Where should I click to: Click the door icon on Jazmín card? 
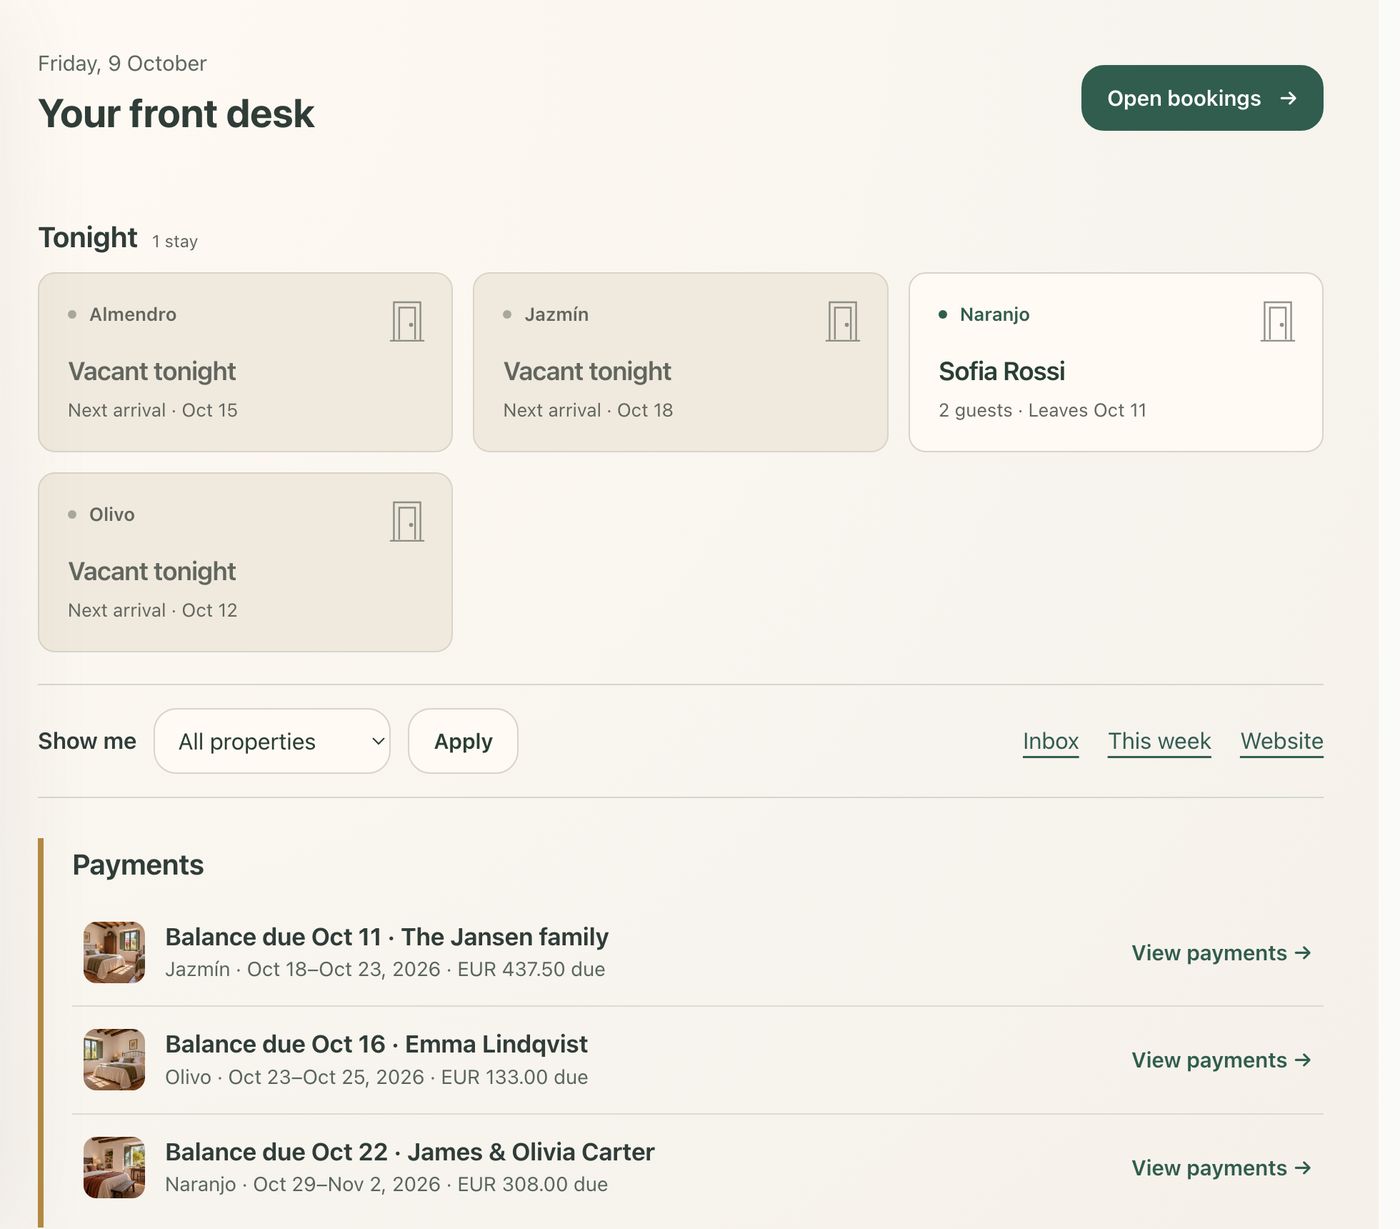point(843,322)
